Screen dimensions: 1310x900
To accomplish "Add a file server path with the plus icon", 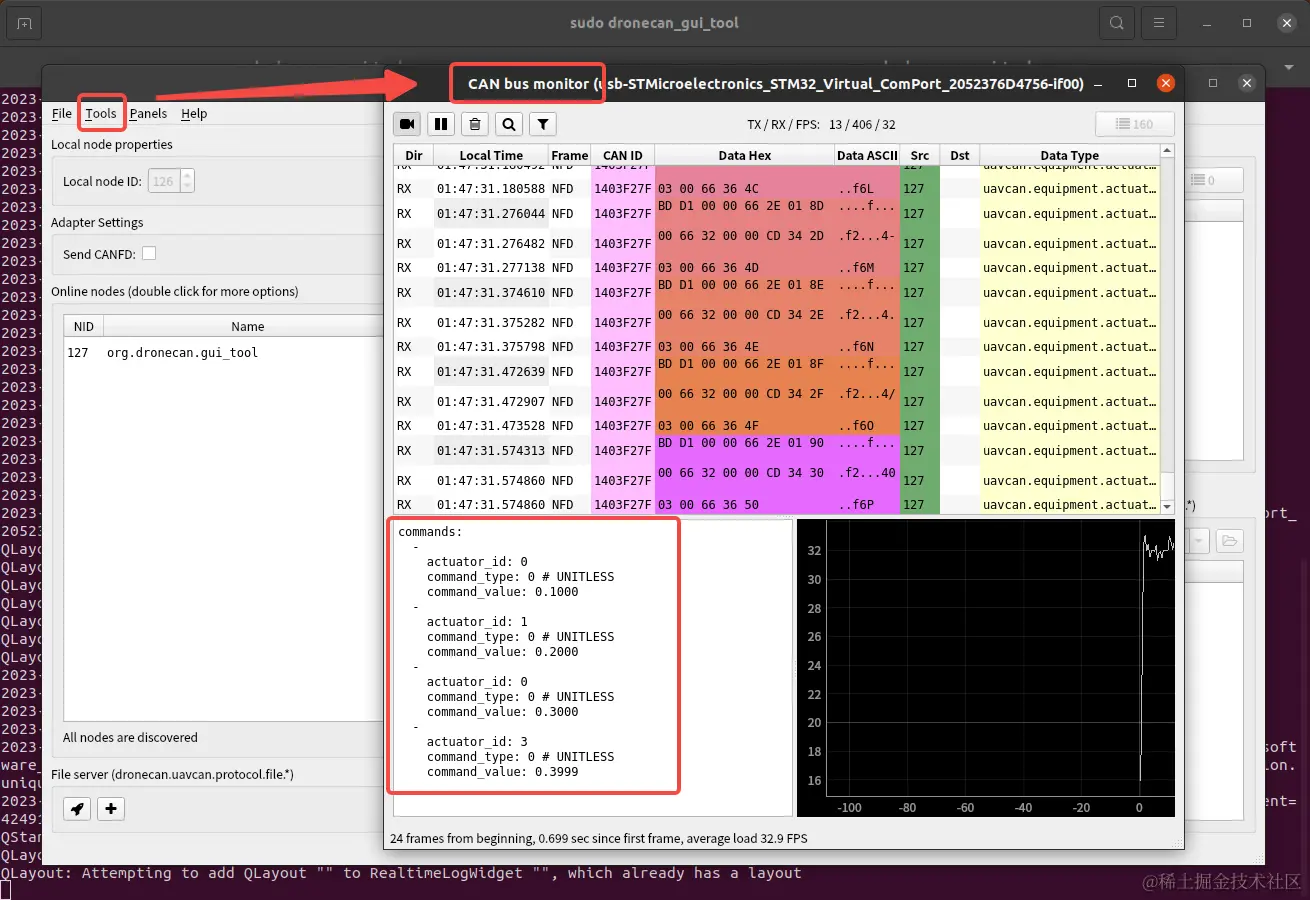I will [x=111, y=809].
